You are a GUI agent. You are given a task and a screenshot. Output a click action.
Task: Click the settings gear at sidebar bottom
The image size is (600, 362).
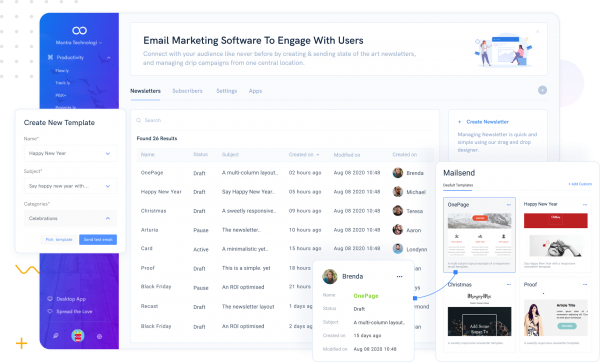click(99, 336)
